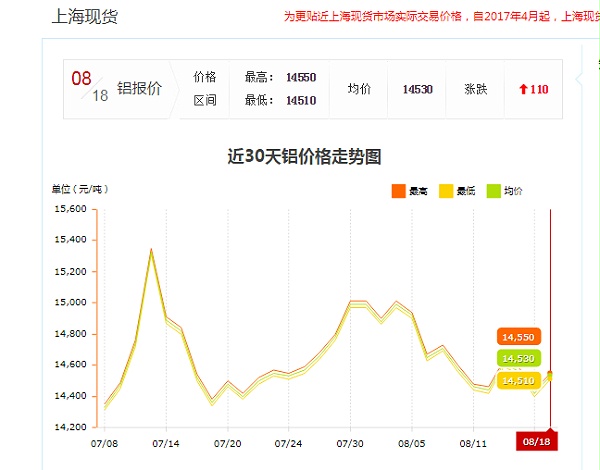Click the 上海现货 section heading
Viewport: 600px width, 470px height.
[x=85, y=16]
